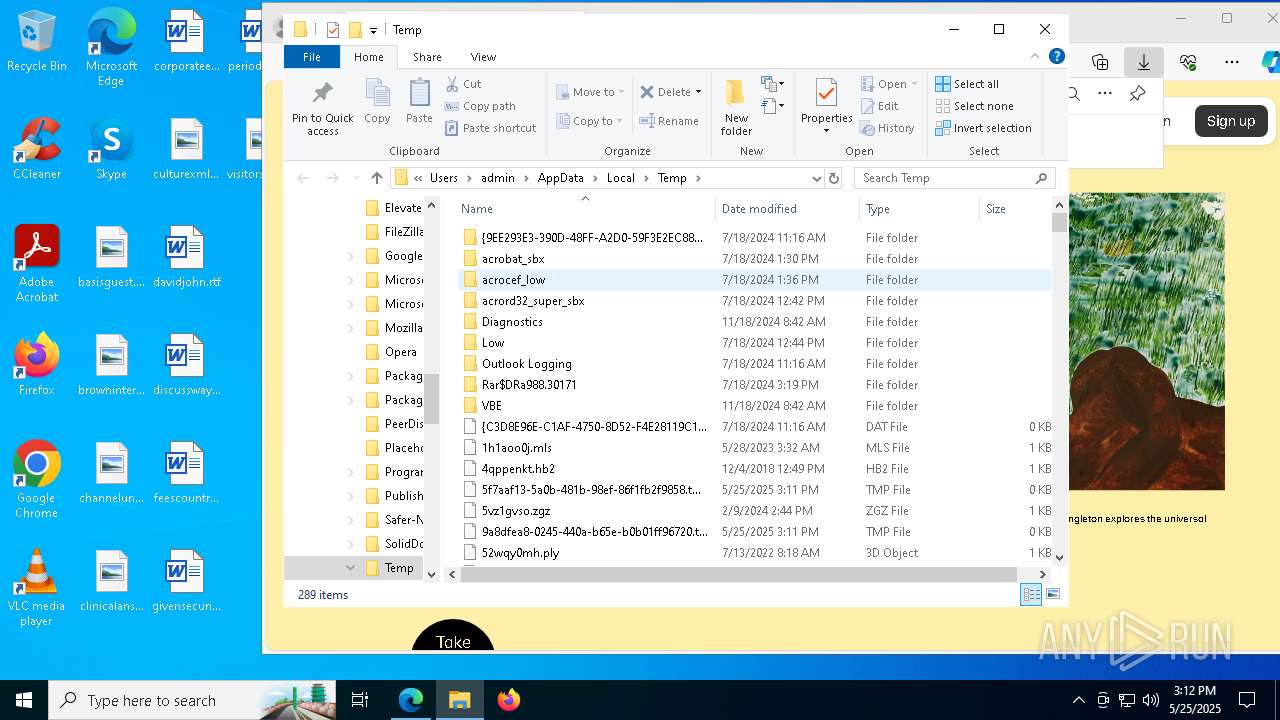The width and height of the screenshot is (1280, 720).
Task: Click AppData in address breadcrumb
Action: click(x=560, y=178)
